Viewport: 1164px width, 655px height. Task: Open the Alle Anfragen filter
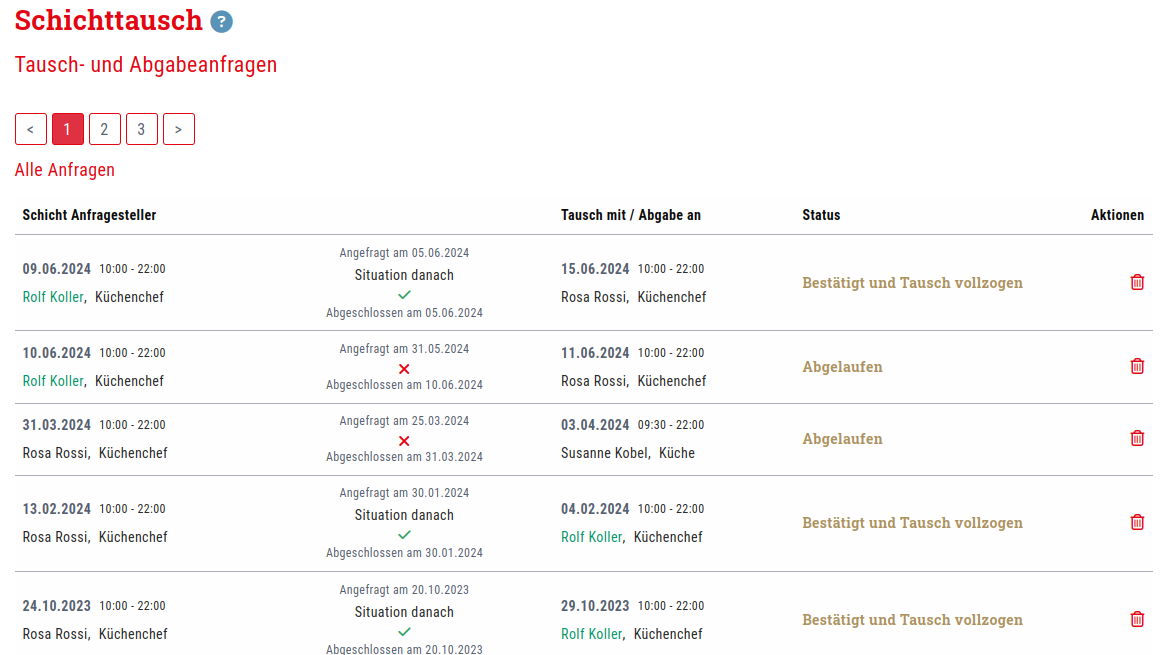64,169
